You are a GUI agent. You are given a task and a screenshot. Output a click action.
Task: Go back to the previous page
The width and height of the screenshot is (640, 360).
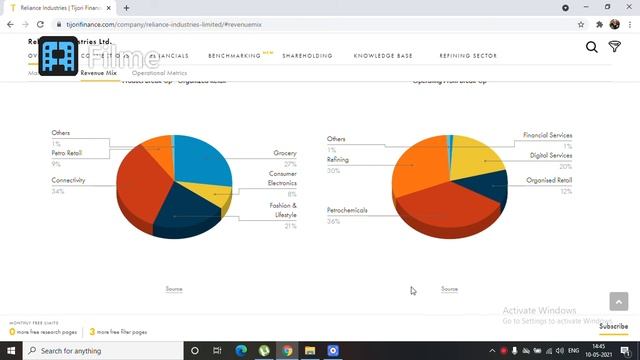(10, 24)
